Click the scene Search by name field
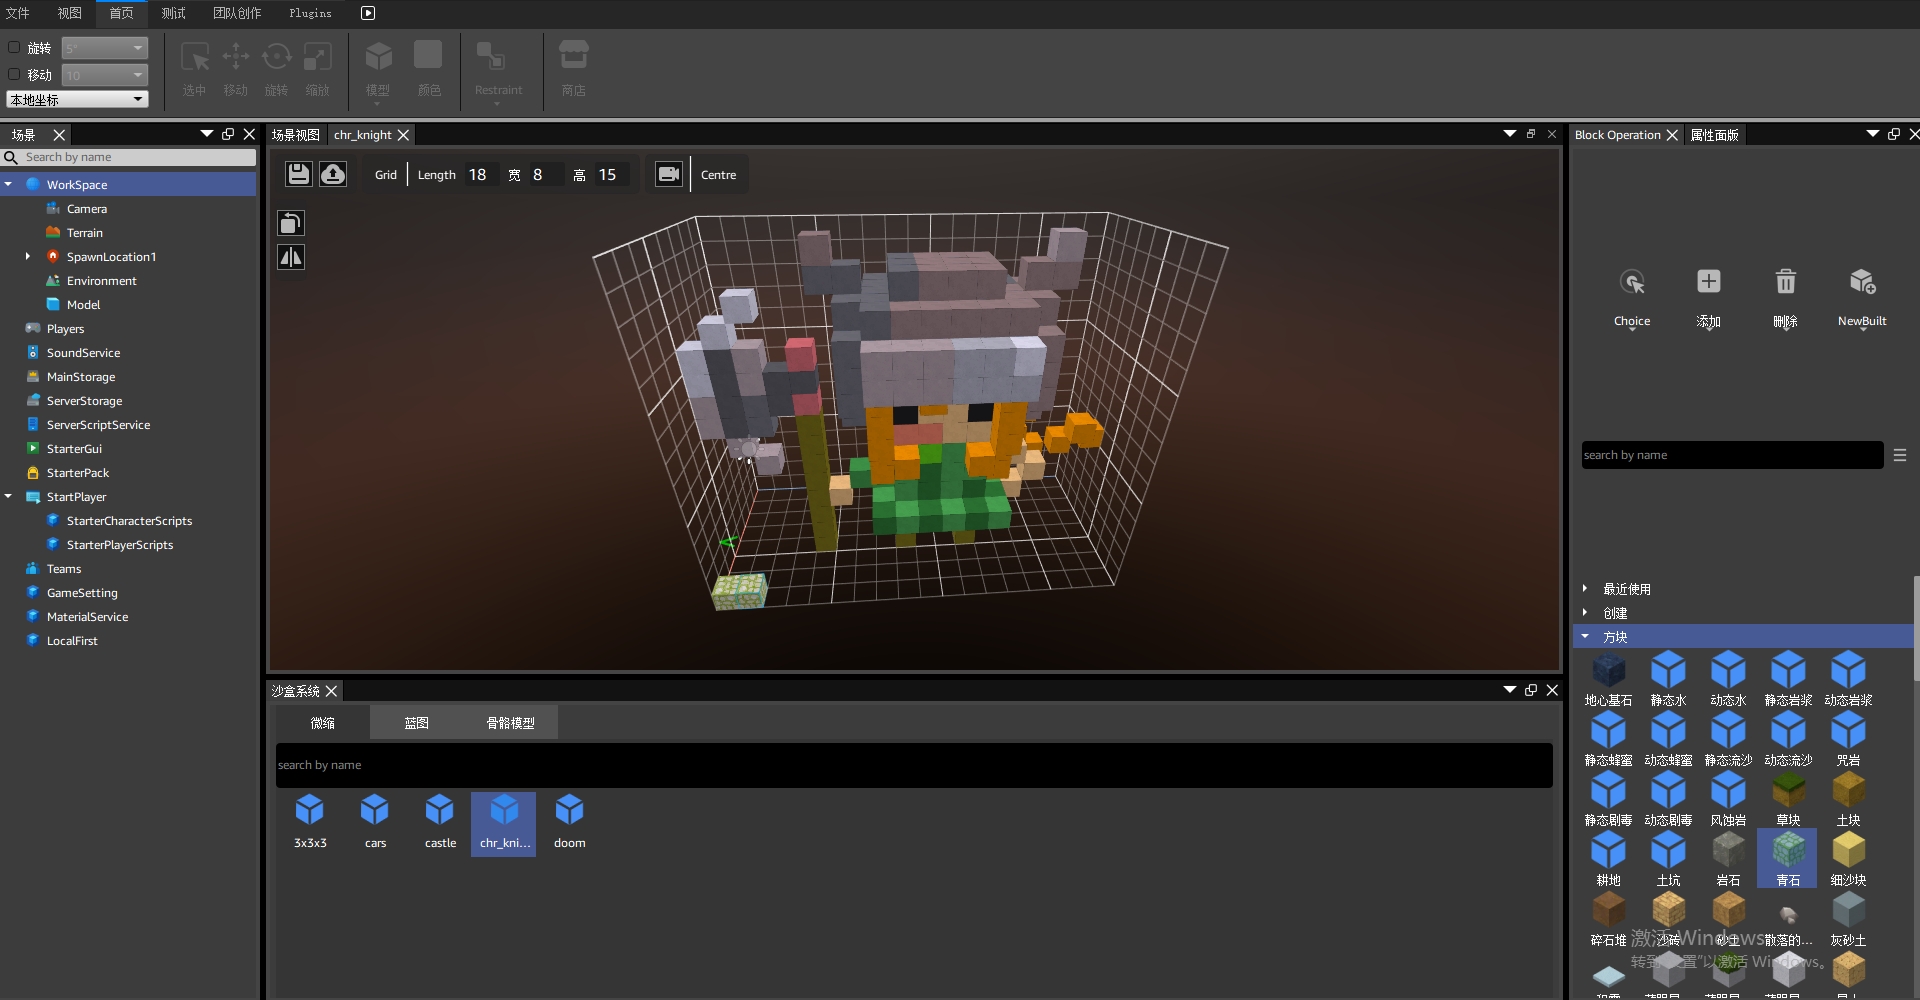This screenshot has height=1000, width=1920. pyautogui.click(x=138, y=157)
